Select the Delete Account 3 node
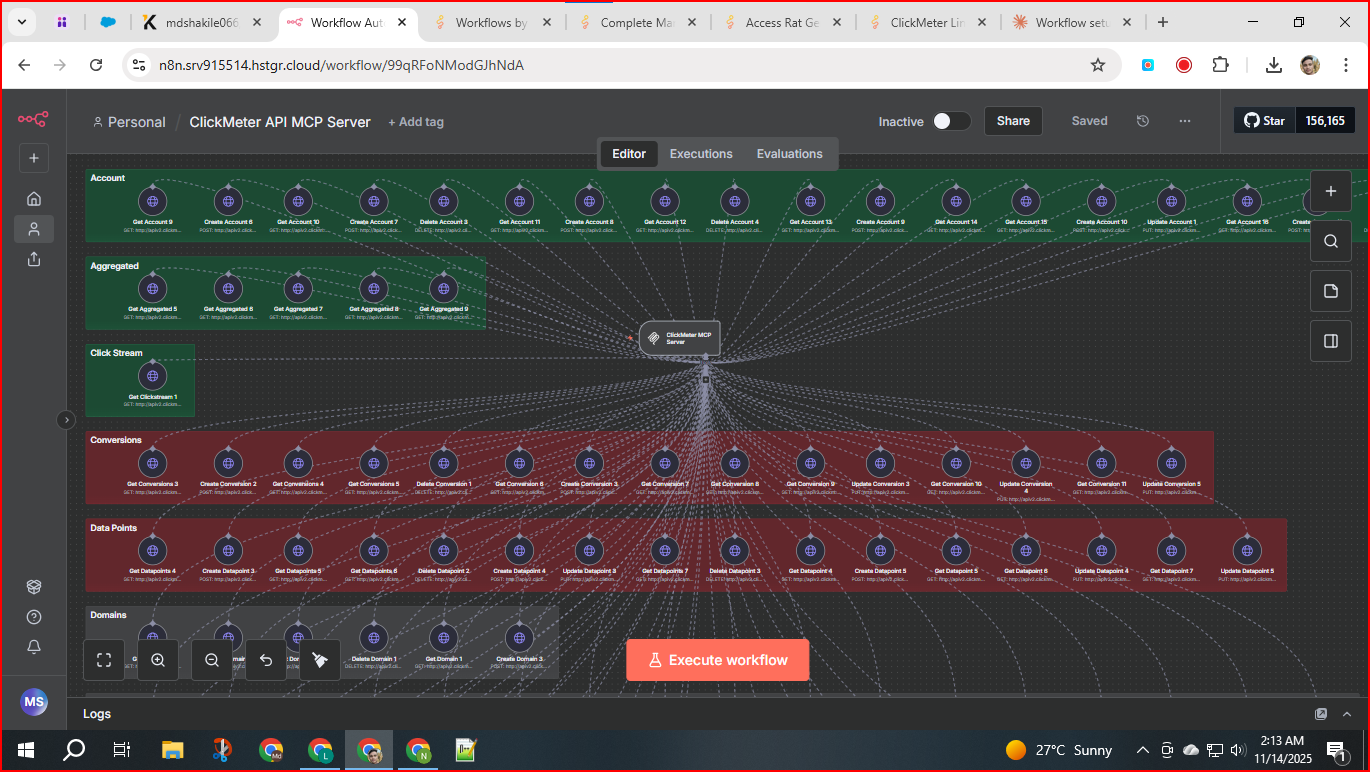This screenshot has width=1370, height=772. click(444, 201)
